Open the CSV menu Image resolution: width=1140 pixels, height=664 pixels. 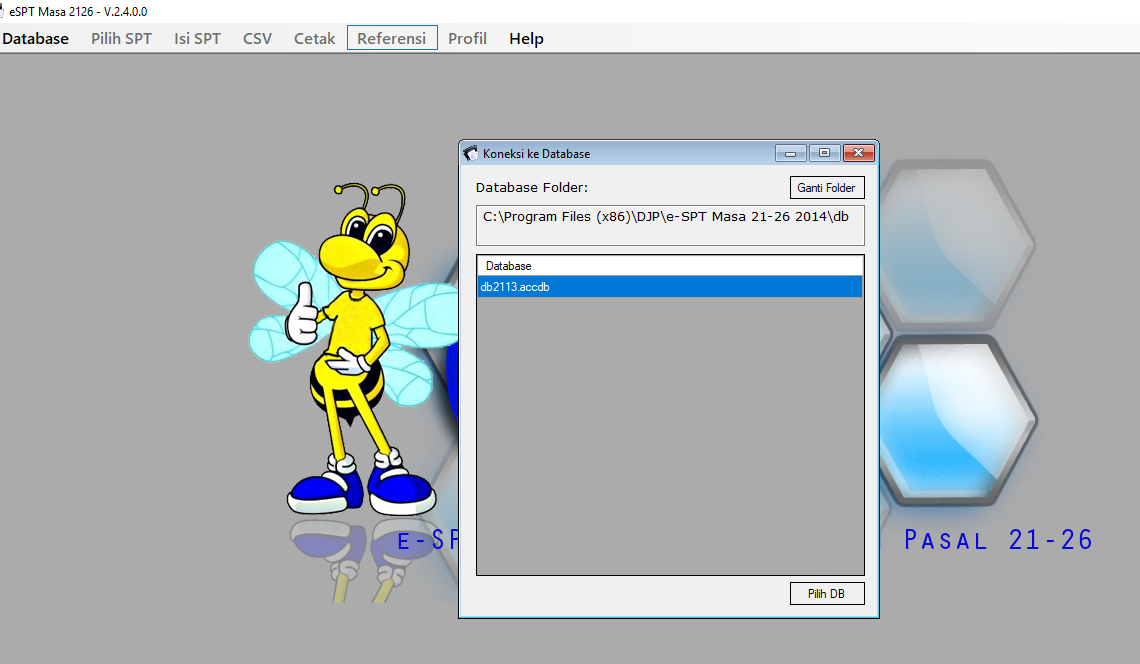(x=257, y=39)
